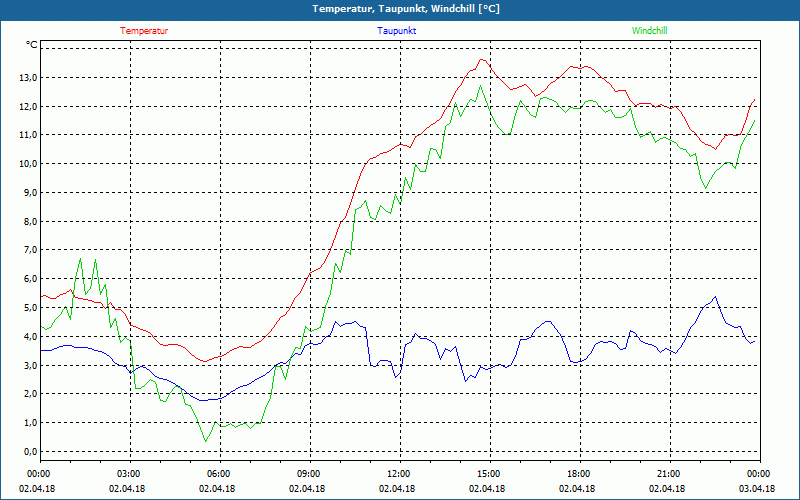Click the 3,0 y-axis value
The width and height of the screenshot is (800, 500).
[x=30, y=365]
